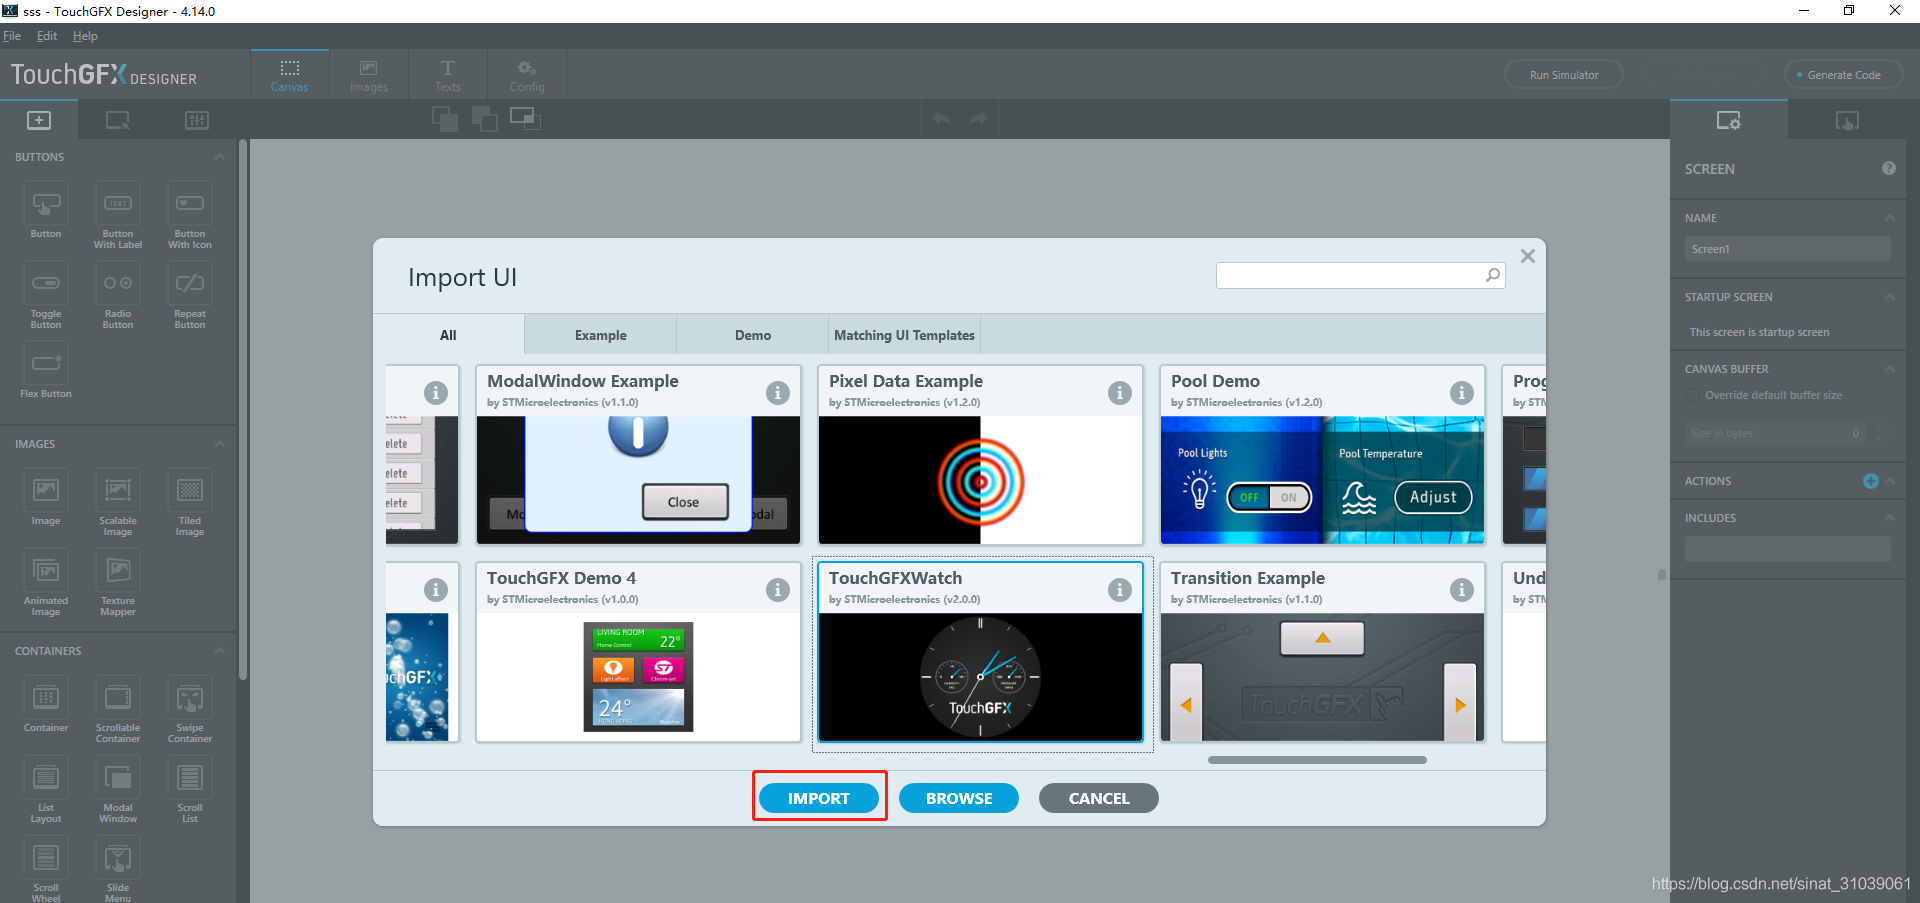Show info for TouchGFX Demo 4
This screenshot has width=1920, height=903.
(x=778, y=590)
